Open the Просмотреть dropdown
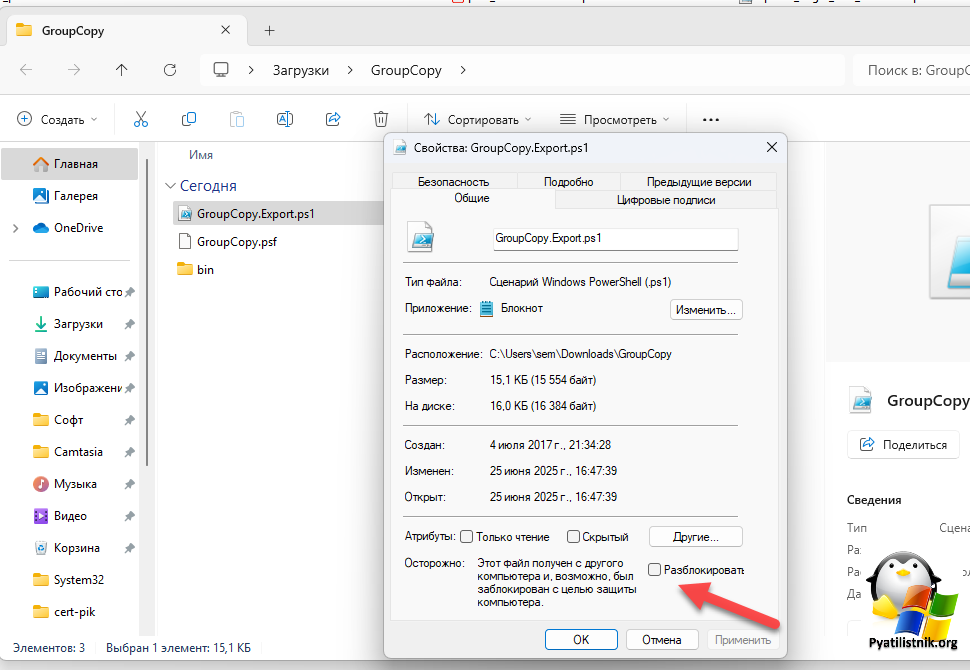Viewport: 970px width, 670px height. pyautogui.click(x=614, y=119)
